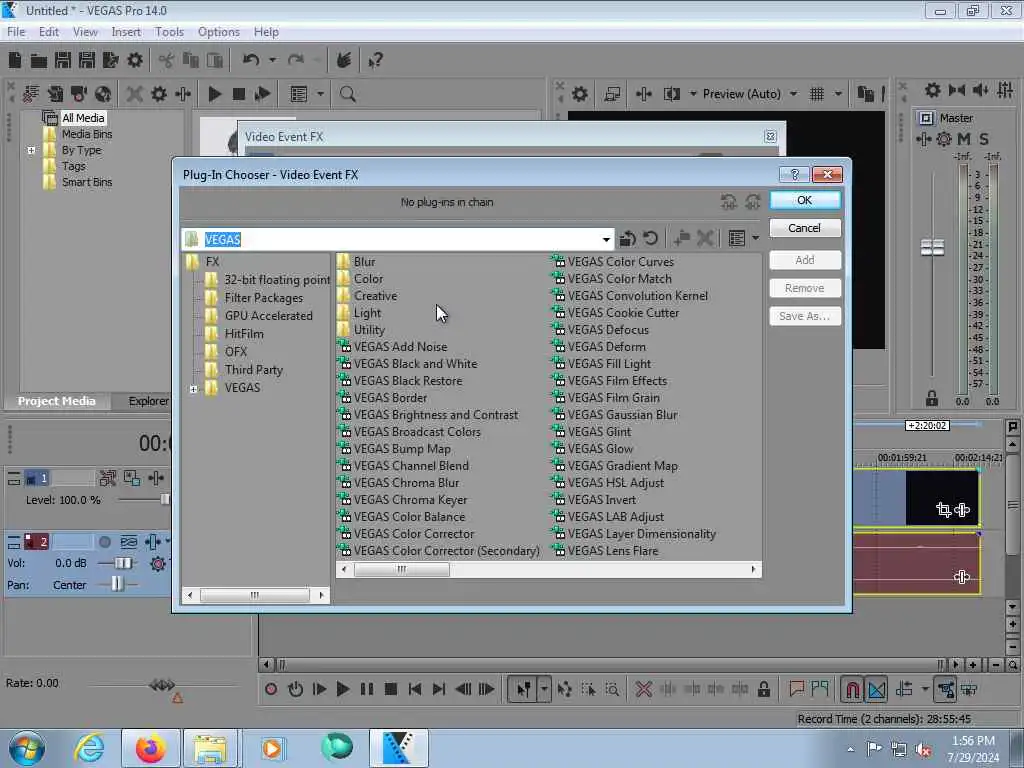Open the Options menu

point(219,32)
